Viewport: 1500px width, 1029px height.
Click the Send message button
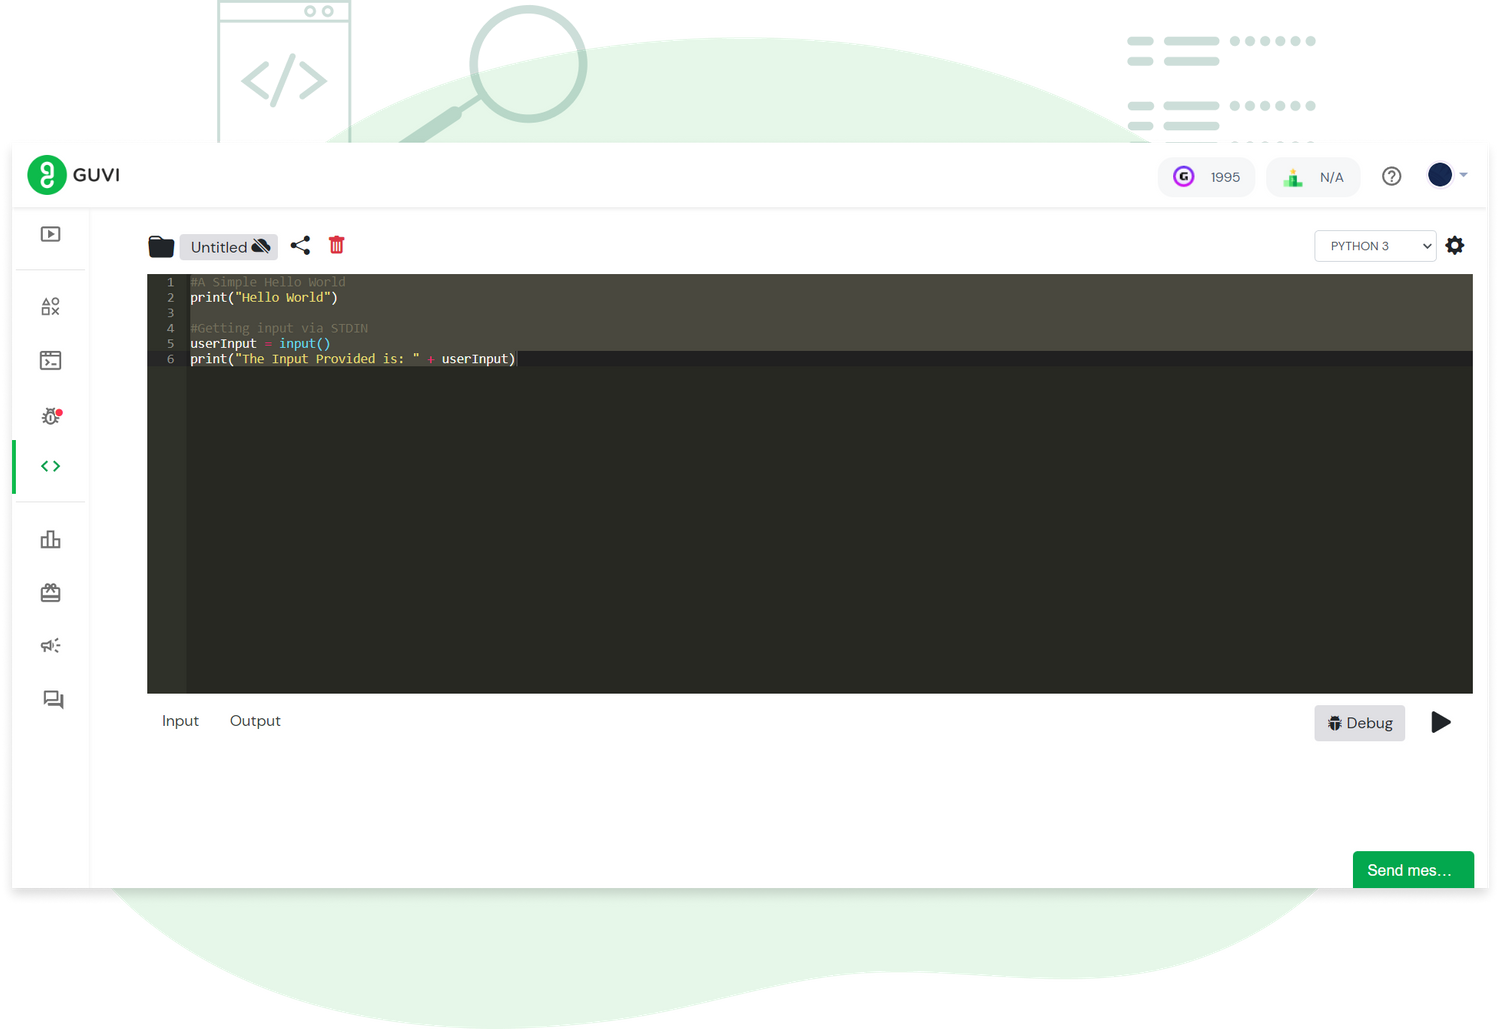pos(1413,869)
